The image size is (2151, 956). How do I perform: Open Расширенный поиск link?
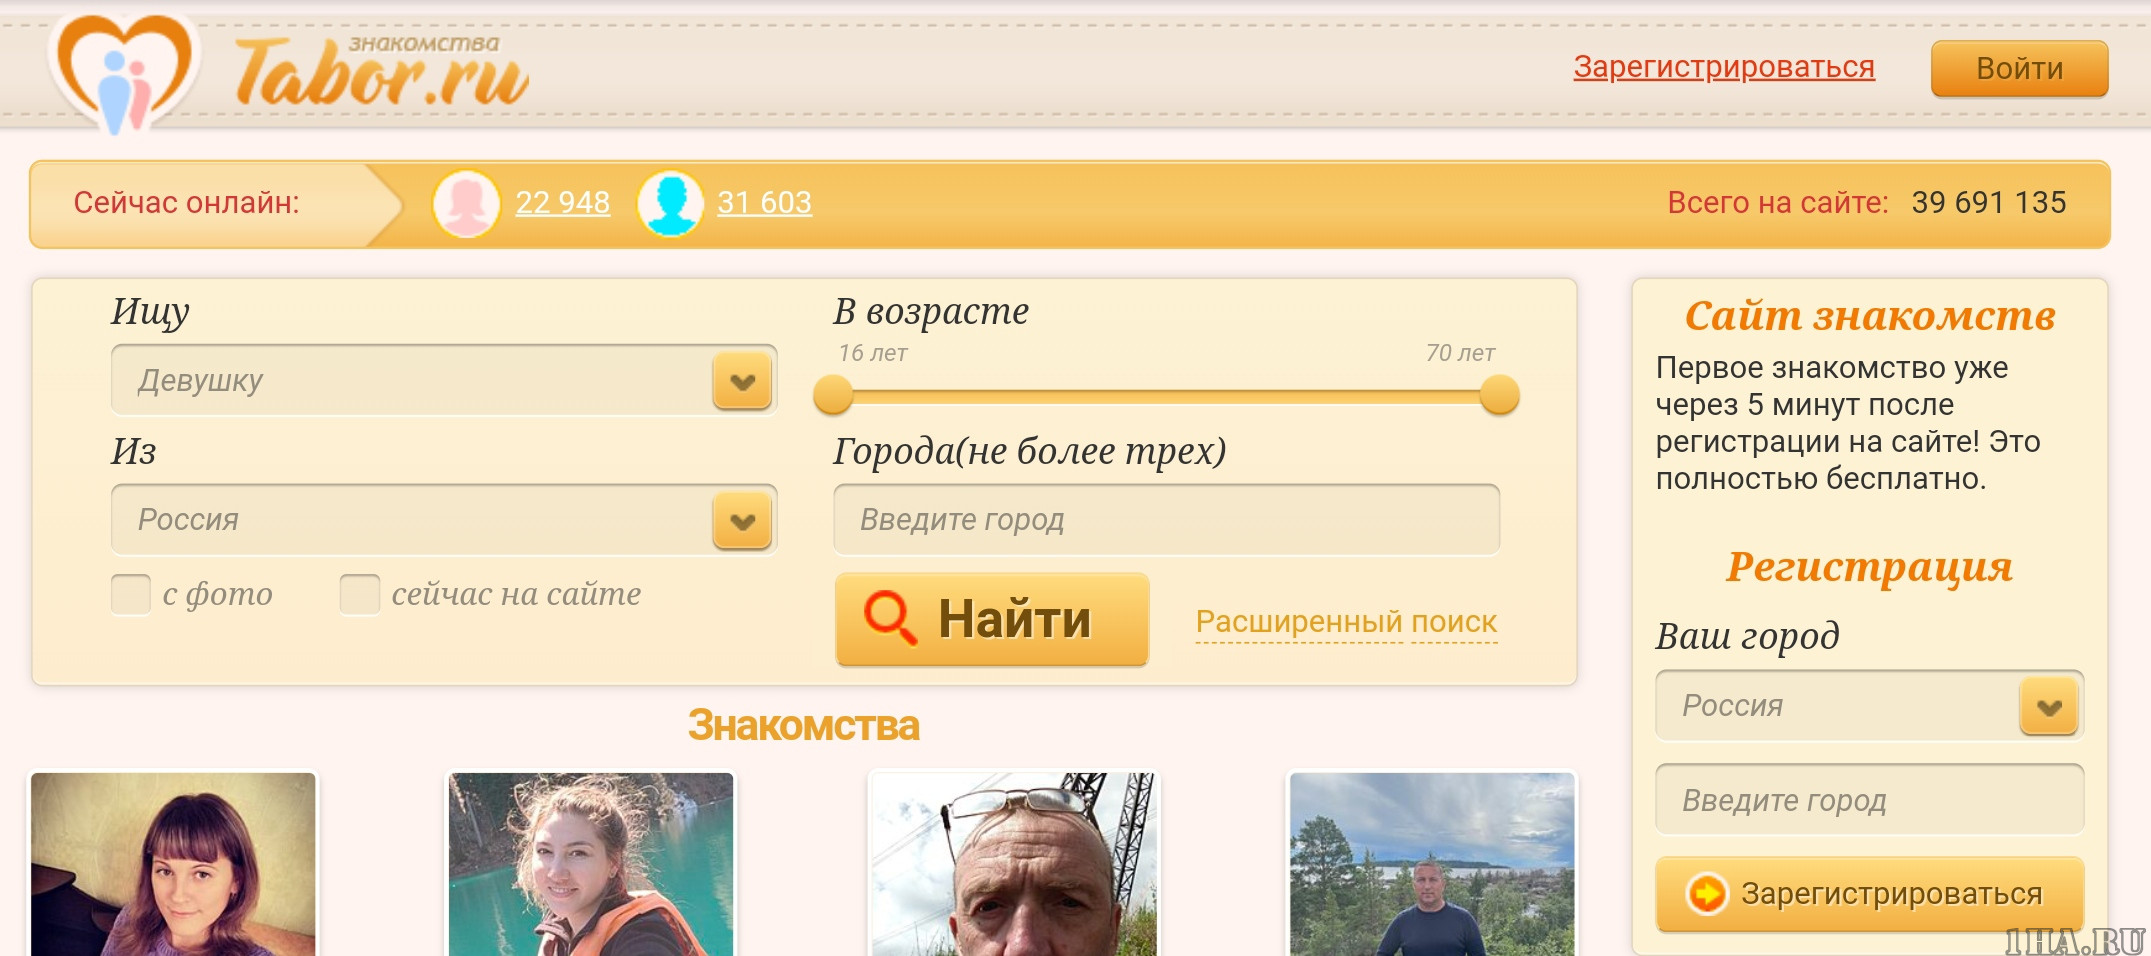coord(1346,622)
